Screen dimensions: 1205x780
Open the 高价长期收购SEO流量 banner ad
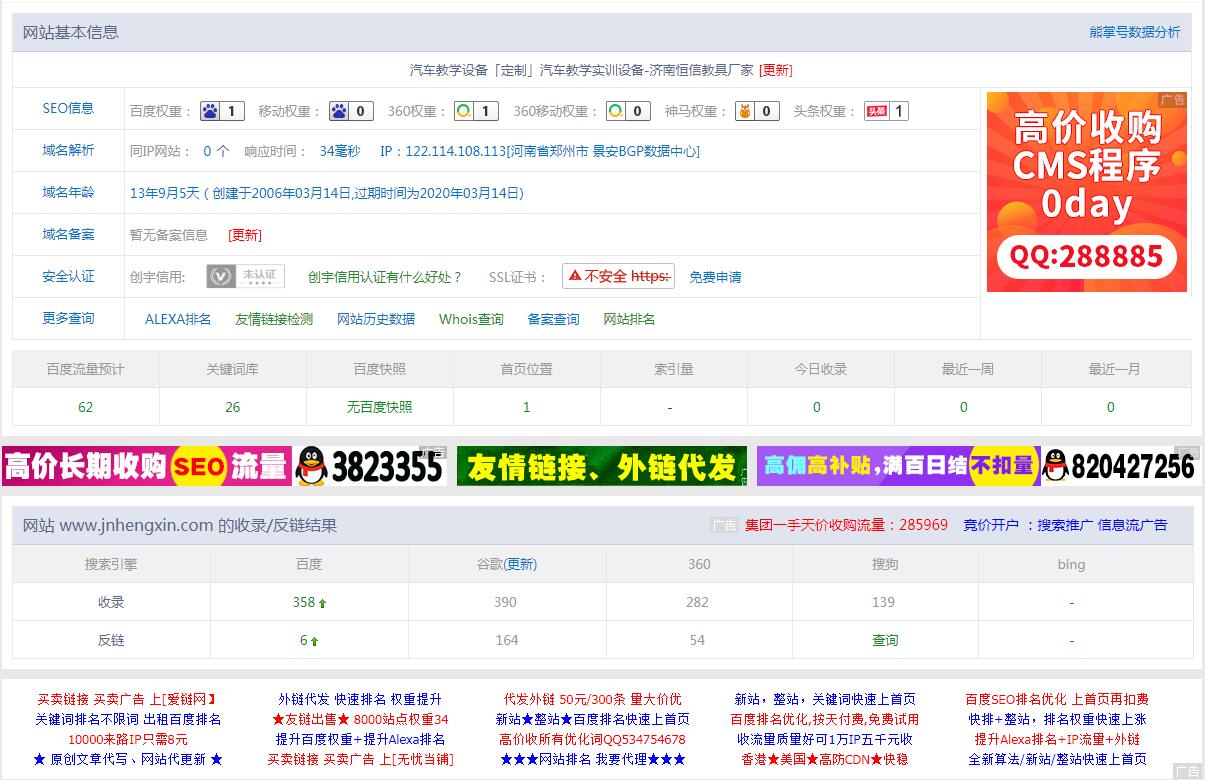(x=224, y=466)
